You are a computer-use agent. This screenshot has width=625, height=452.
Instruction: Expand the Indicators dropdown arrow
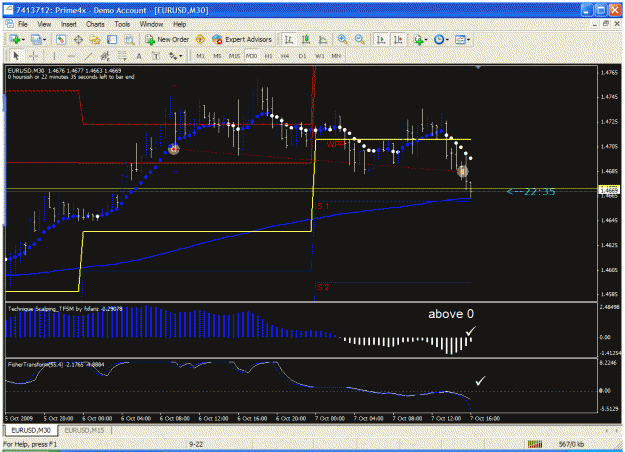tap(426, 40)
